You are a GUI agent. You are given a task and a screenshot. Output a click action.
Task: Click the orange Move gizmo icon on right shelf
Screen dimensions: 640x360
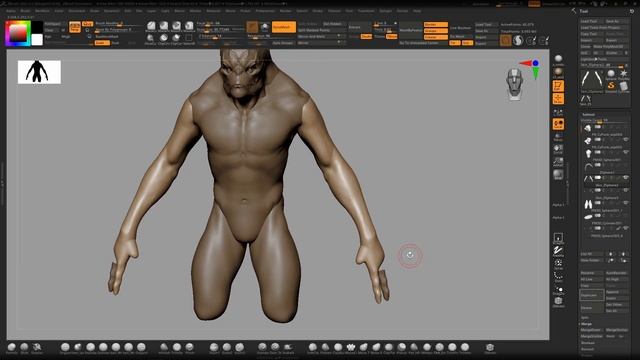pos(558,99)
